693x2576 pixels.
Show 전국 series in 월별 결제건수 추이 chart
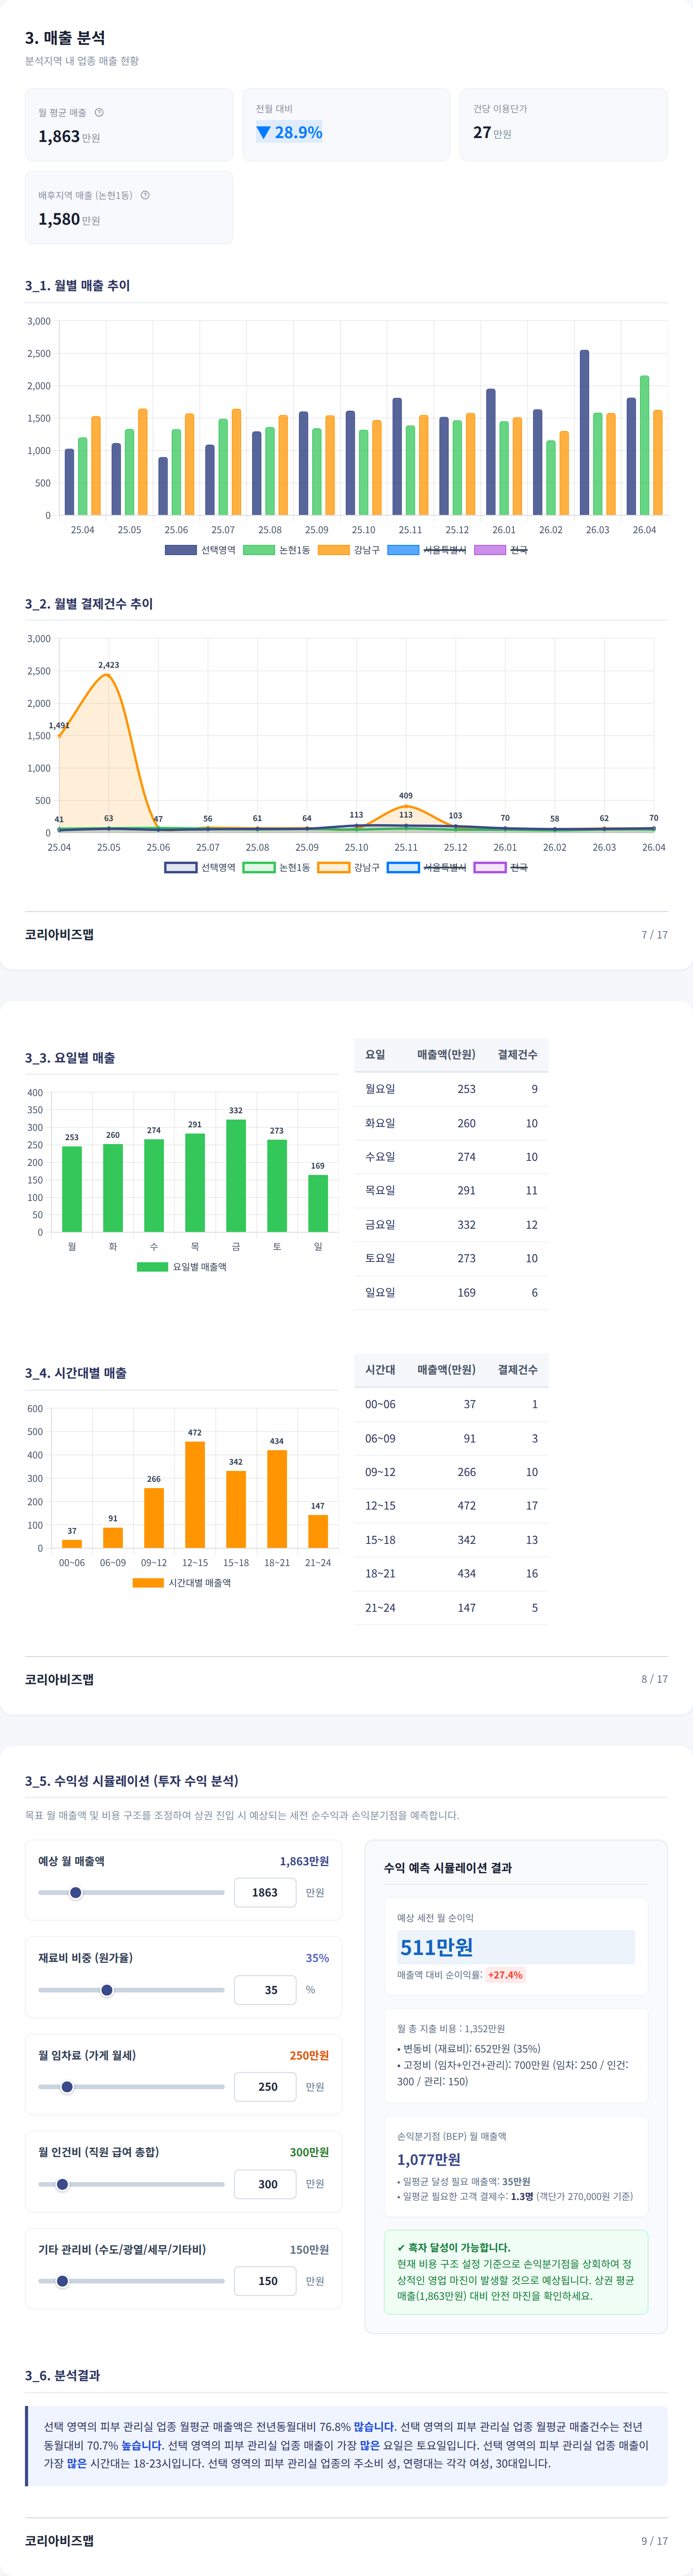(501, 867)
